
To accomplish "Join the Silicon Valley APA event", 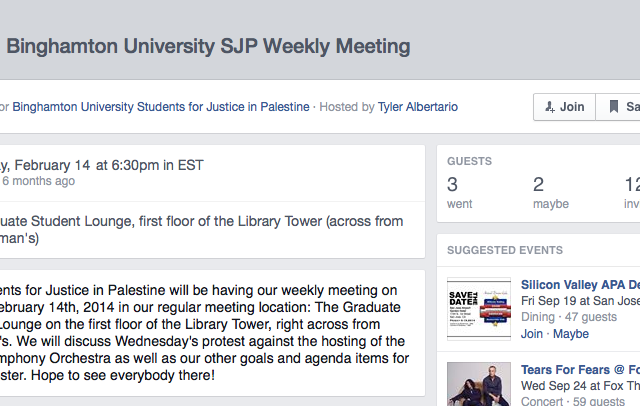I will coord(532,334).
